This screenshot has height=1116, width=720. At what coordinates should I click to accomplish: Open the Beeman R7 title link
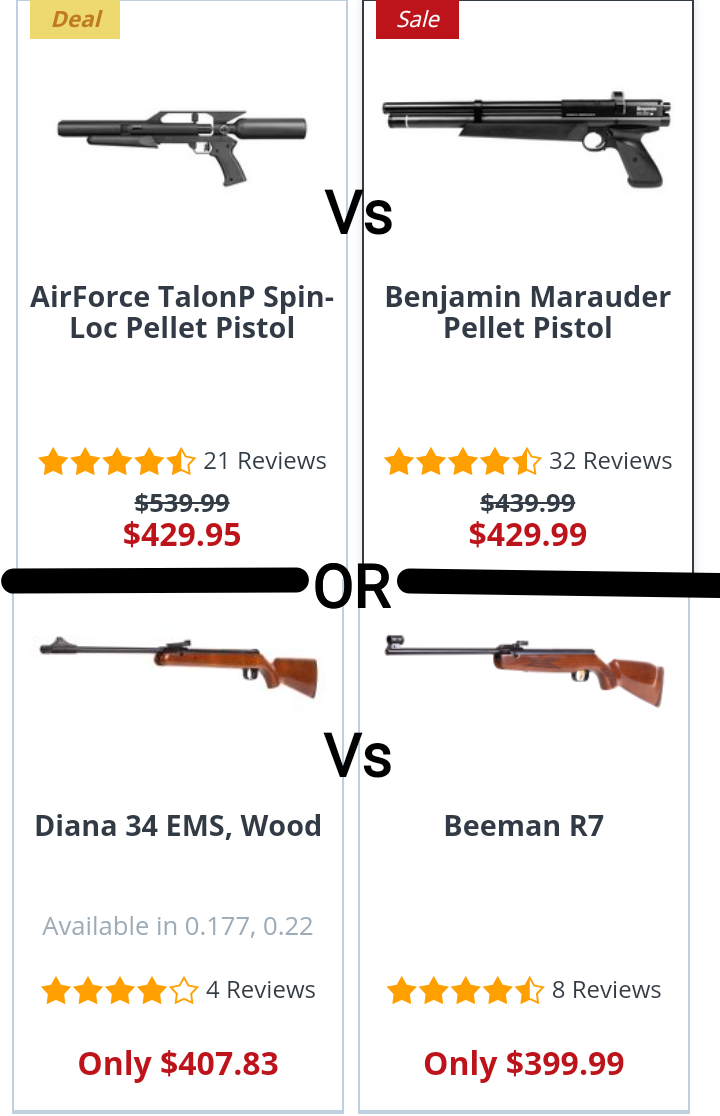[x=524, y=826]
